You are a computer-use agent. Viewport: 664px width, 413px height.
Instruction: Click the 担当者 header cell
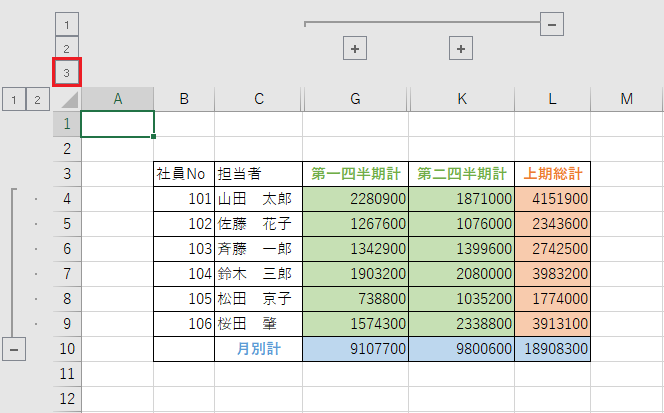pyautogui.click(x=258, y=174)
